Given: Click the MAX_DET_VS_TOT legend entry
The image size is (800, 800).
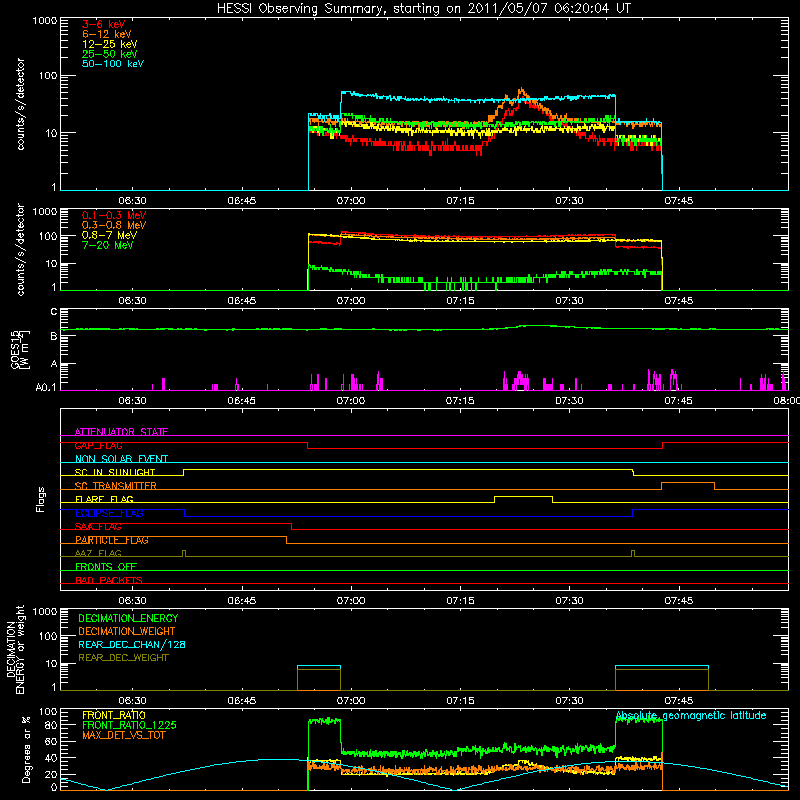Looking at the screenshot, I should coord(123,735).
